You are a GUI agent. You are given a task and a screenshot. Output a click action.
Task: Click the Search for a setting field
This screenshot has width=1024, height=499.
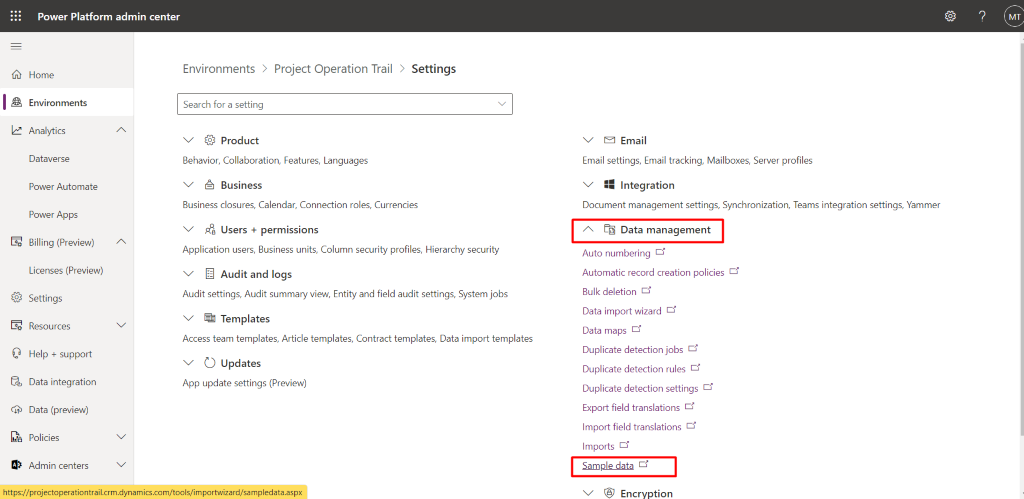345,104
